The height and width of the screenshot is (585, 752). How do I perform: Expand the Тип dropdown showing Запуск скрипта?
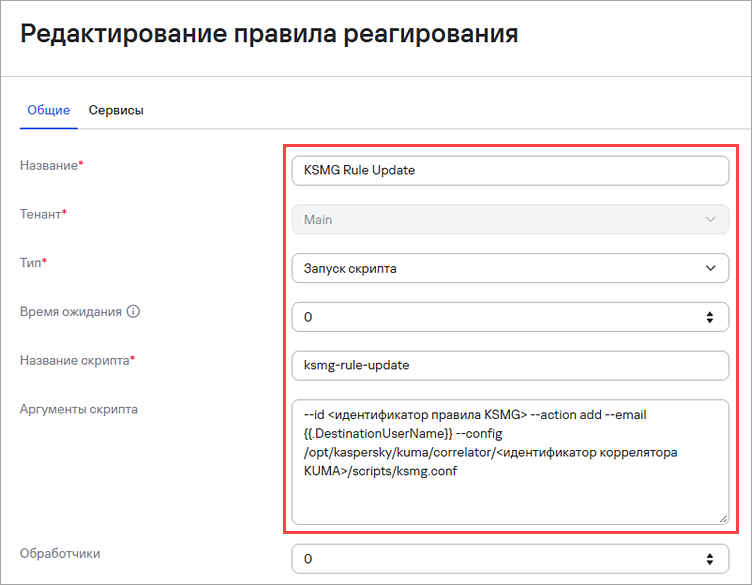tap(510, 268)
